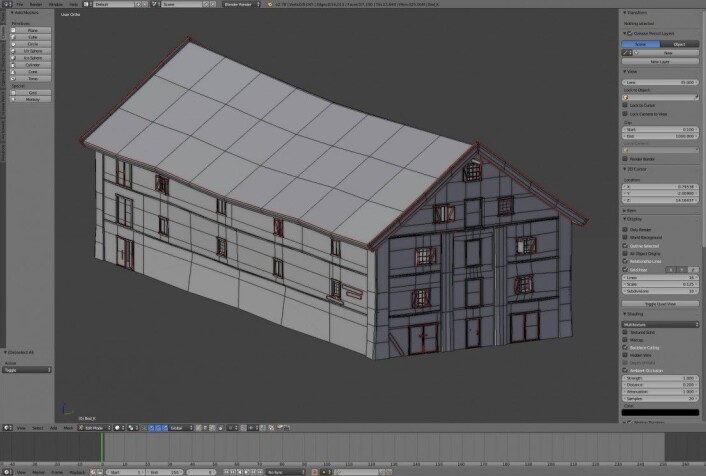Add a UV Sphere primitive
Image resolution: width=706 pixels, height=476 pixels.
pyautogui.click(x=31, y=51)
